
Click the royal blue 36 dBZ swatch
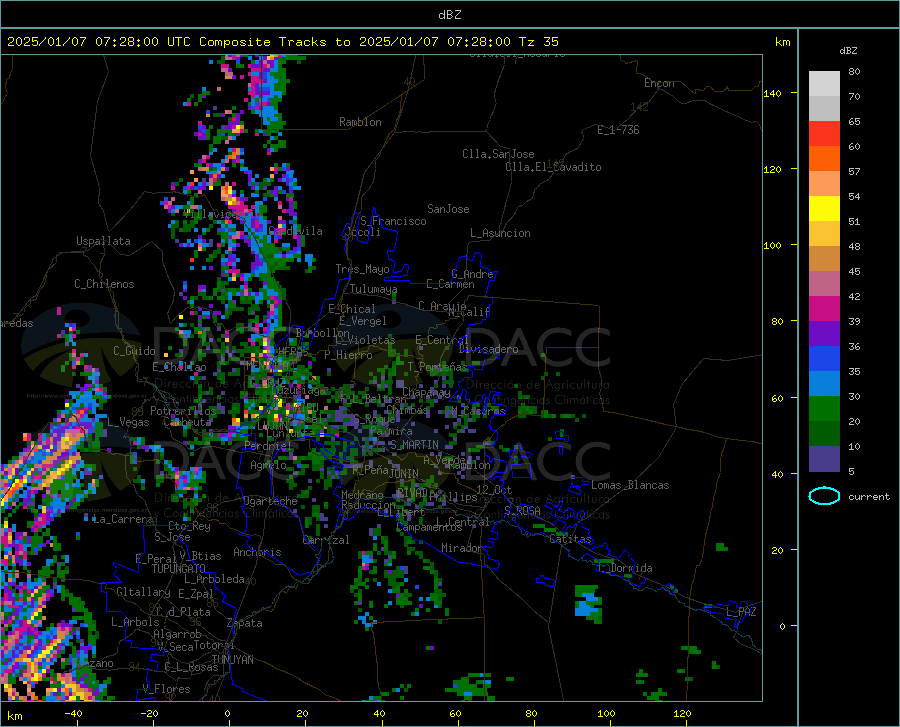tap(824, 359)
